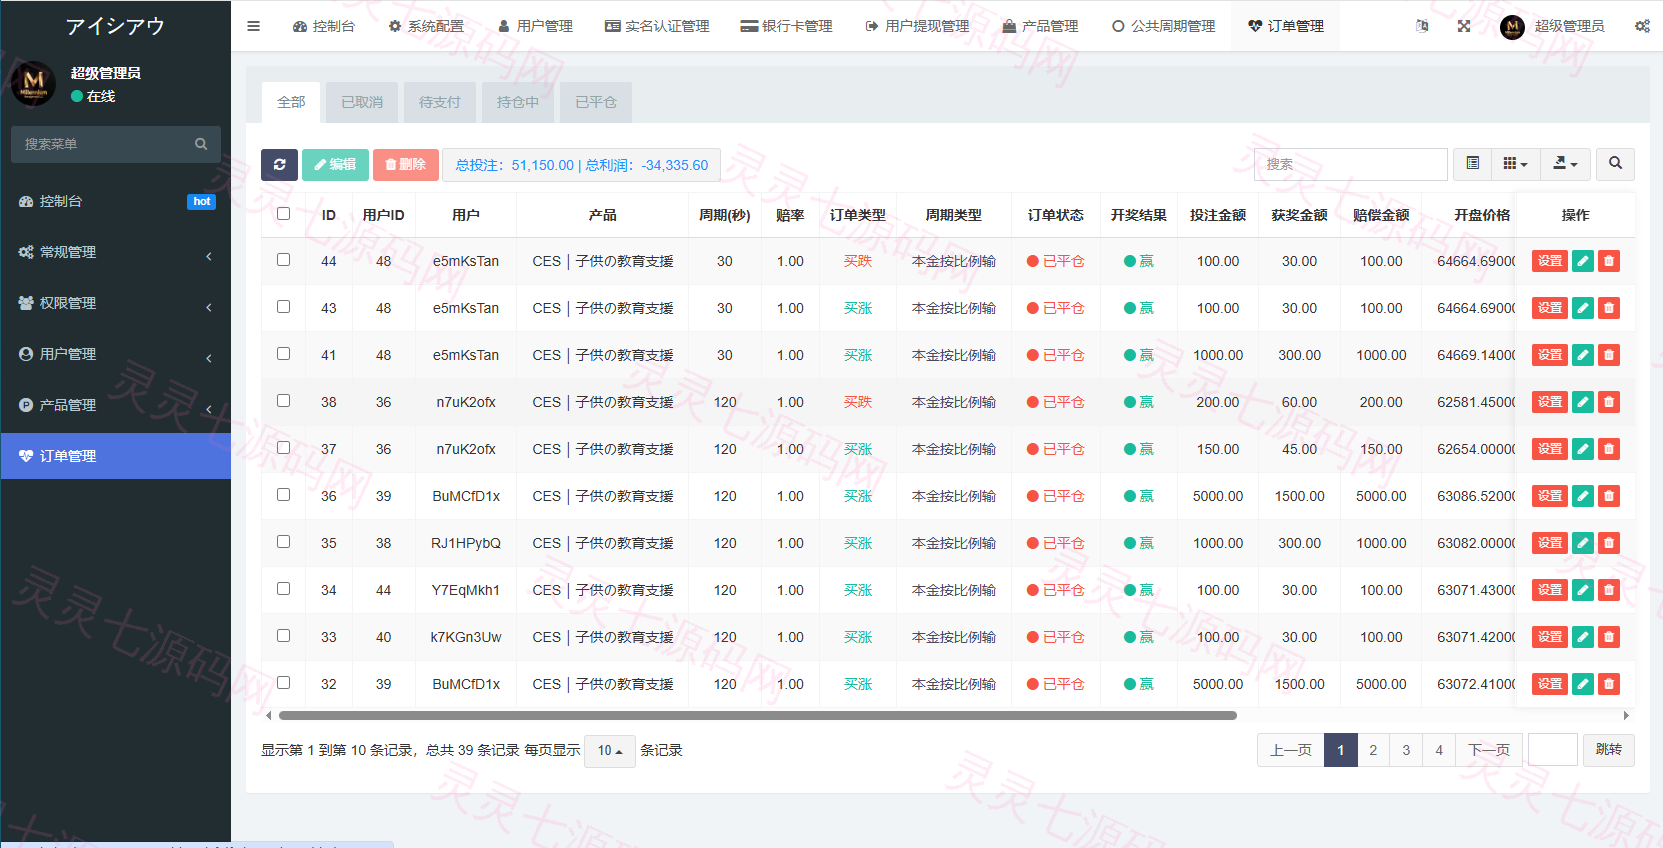Click the green edit pencil for order 44
1663x848 pixels.
pos(1582,261)
